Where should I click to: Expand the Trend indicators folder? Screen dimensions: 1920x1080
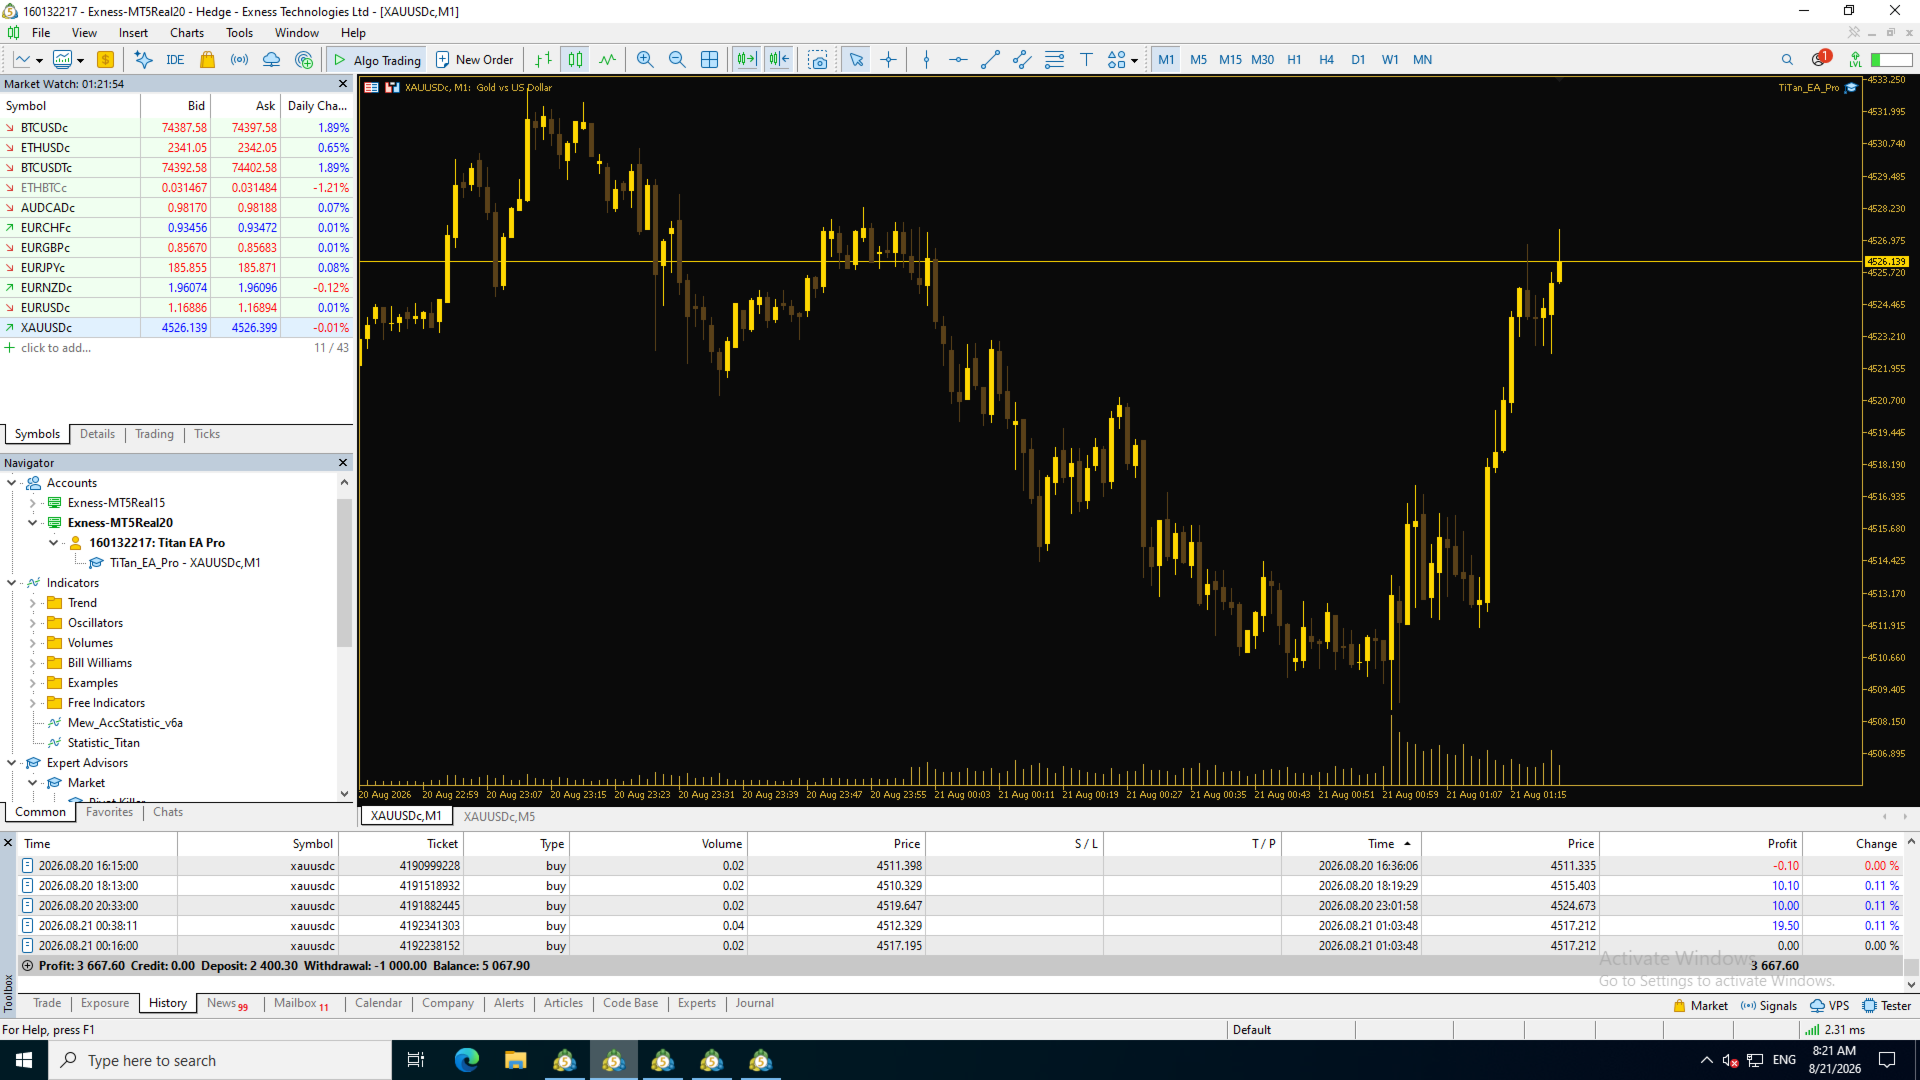(x=32, y=603)
